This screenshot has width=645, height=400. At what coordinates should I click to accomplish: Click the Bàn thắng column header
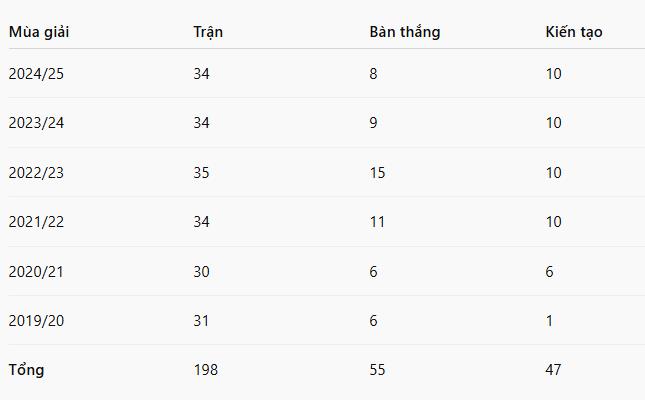point(405,32)
